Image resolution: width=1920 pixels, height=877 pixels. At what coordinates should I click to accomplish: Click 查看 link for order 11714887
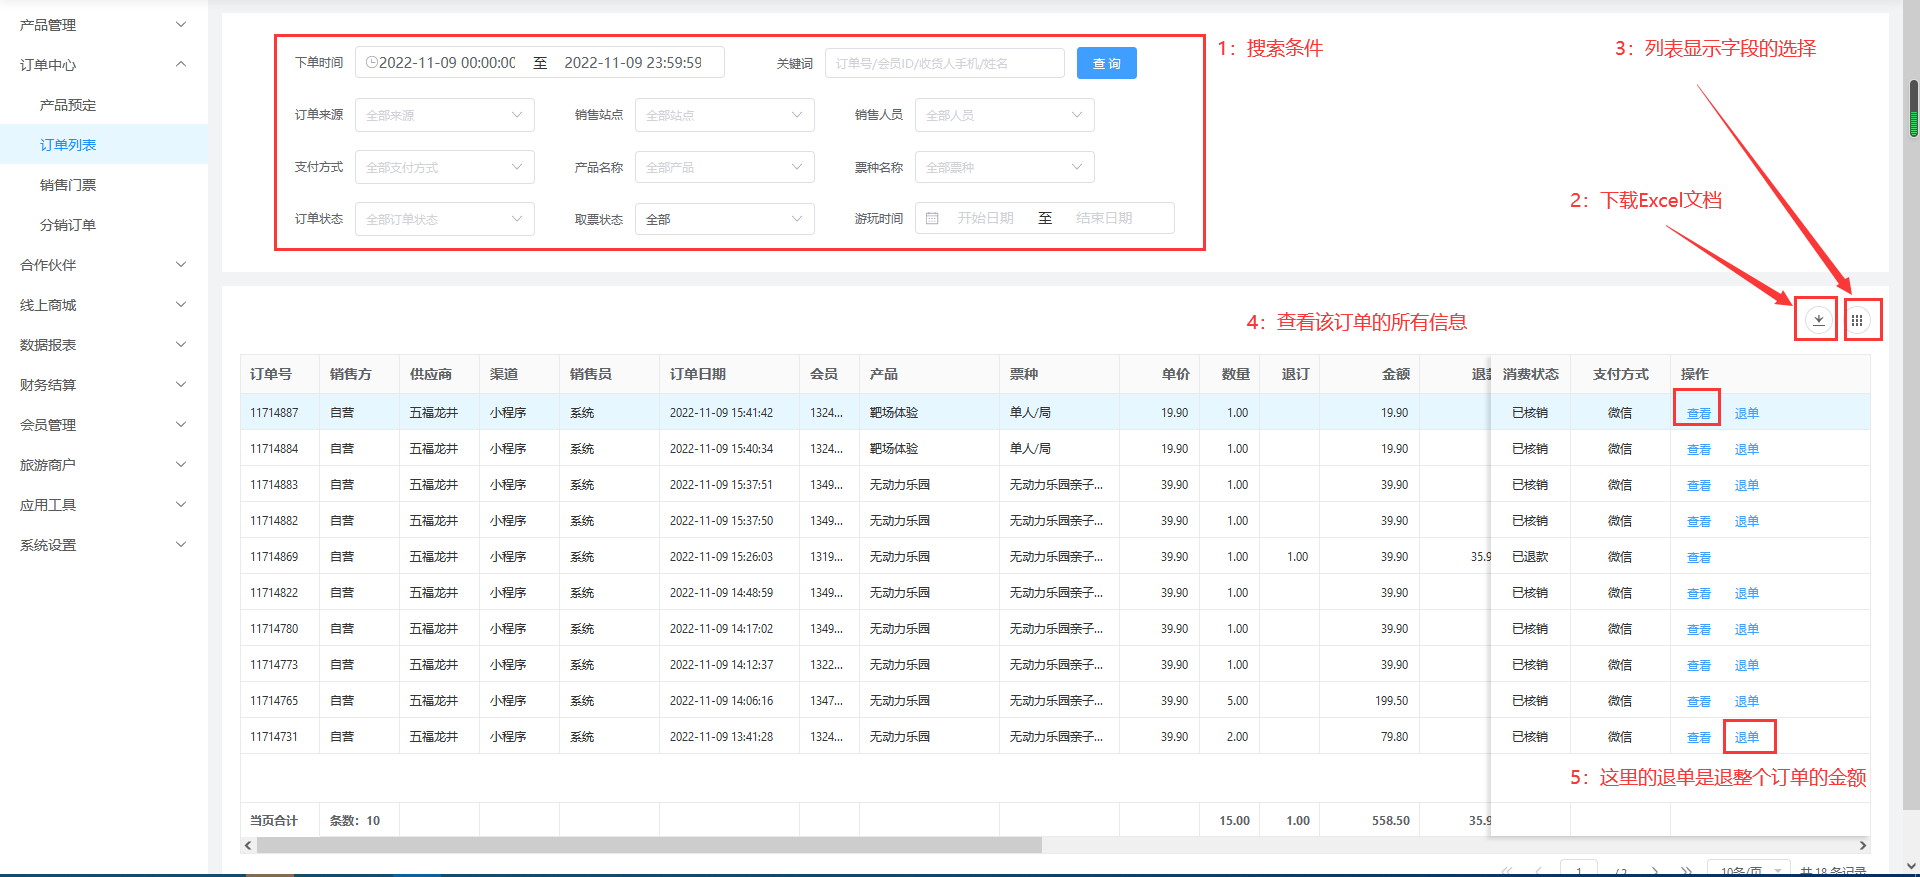tap(1698, 413)
